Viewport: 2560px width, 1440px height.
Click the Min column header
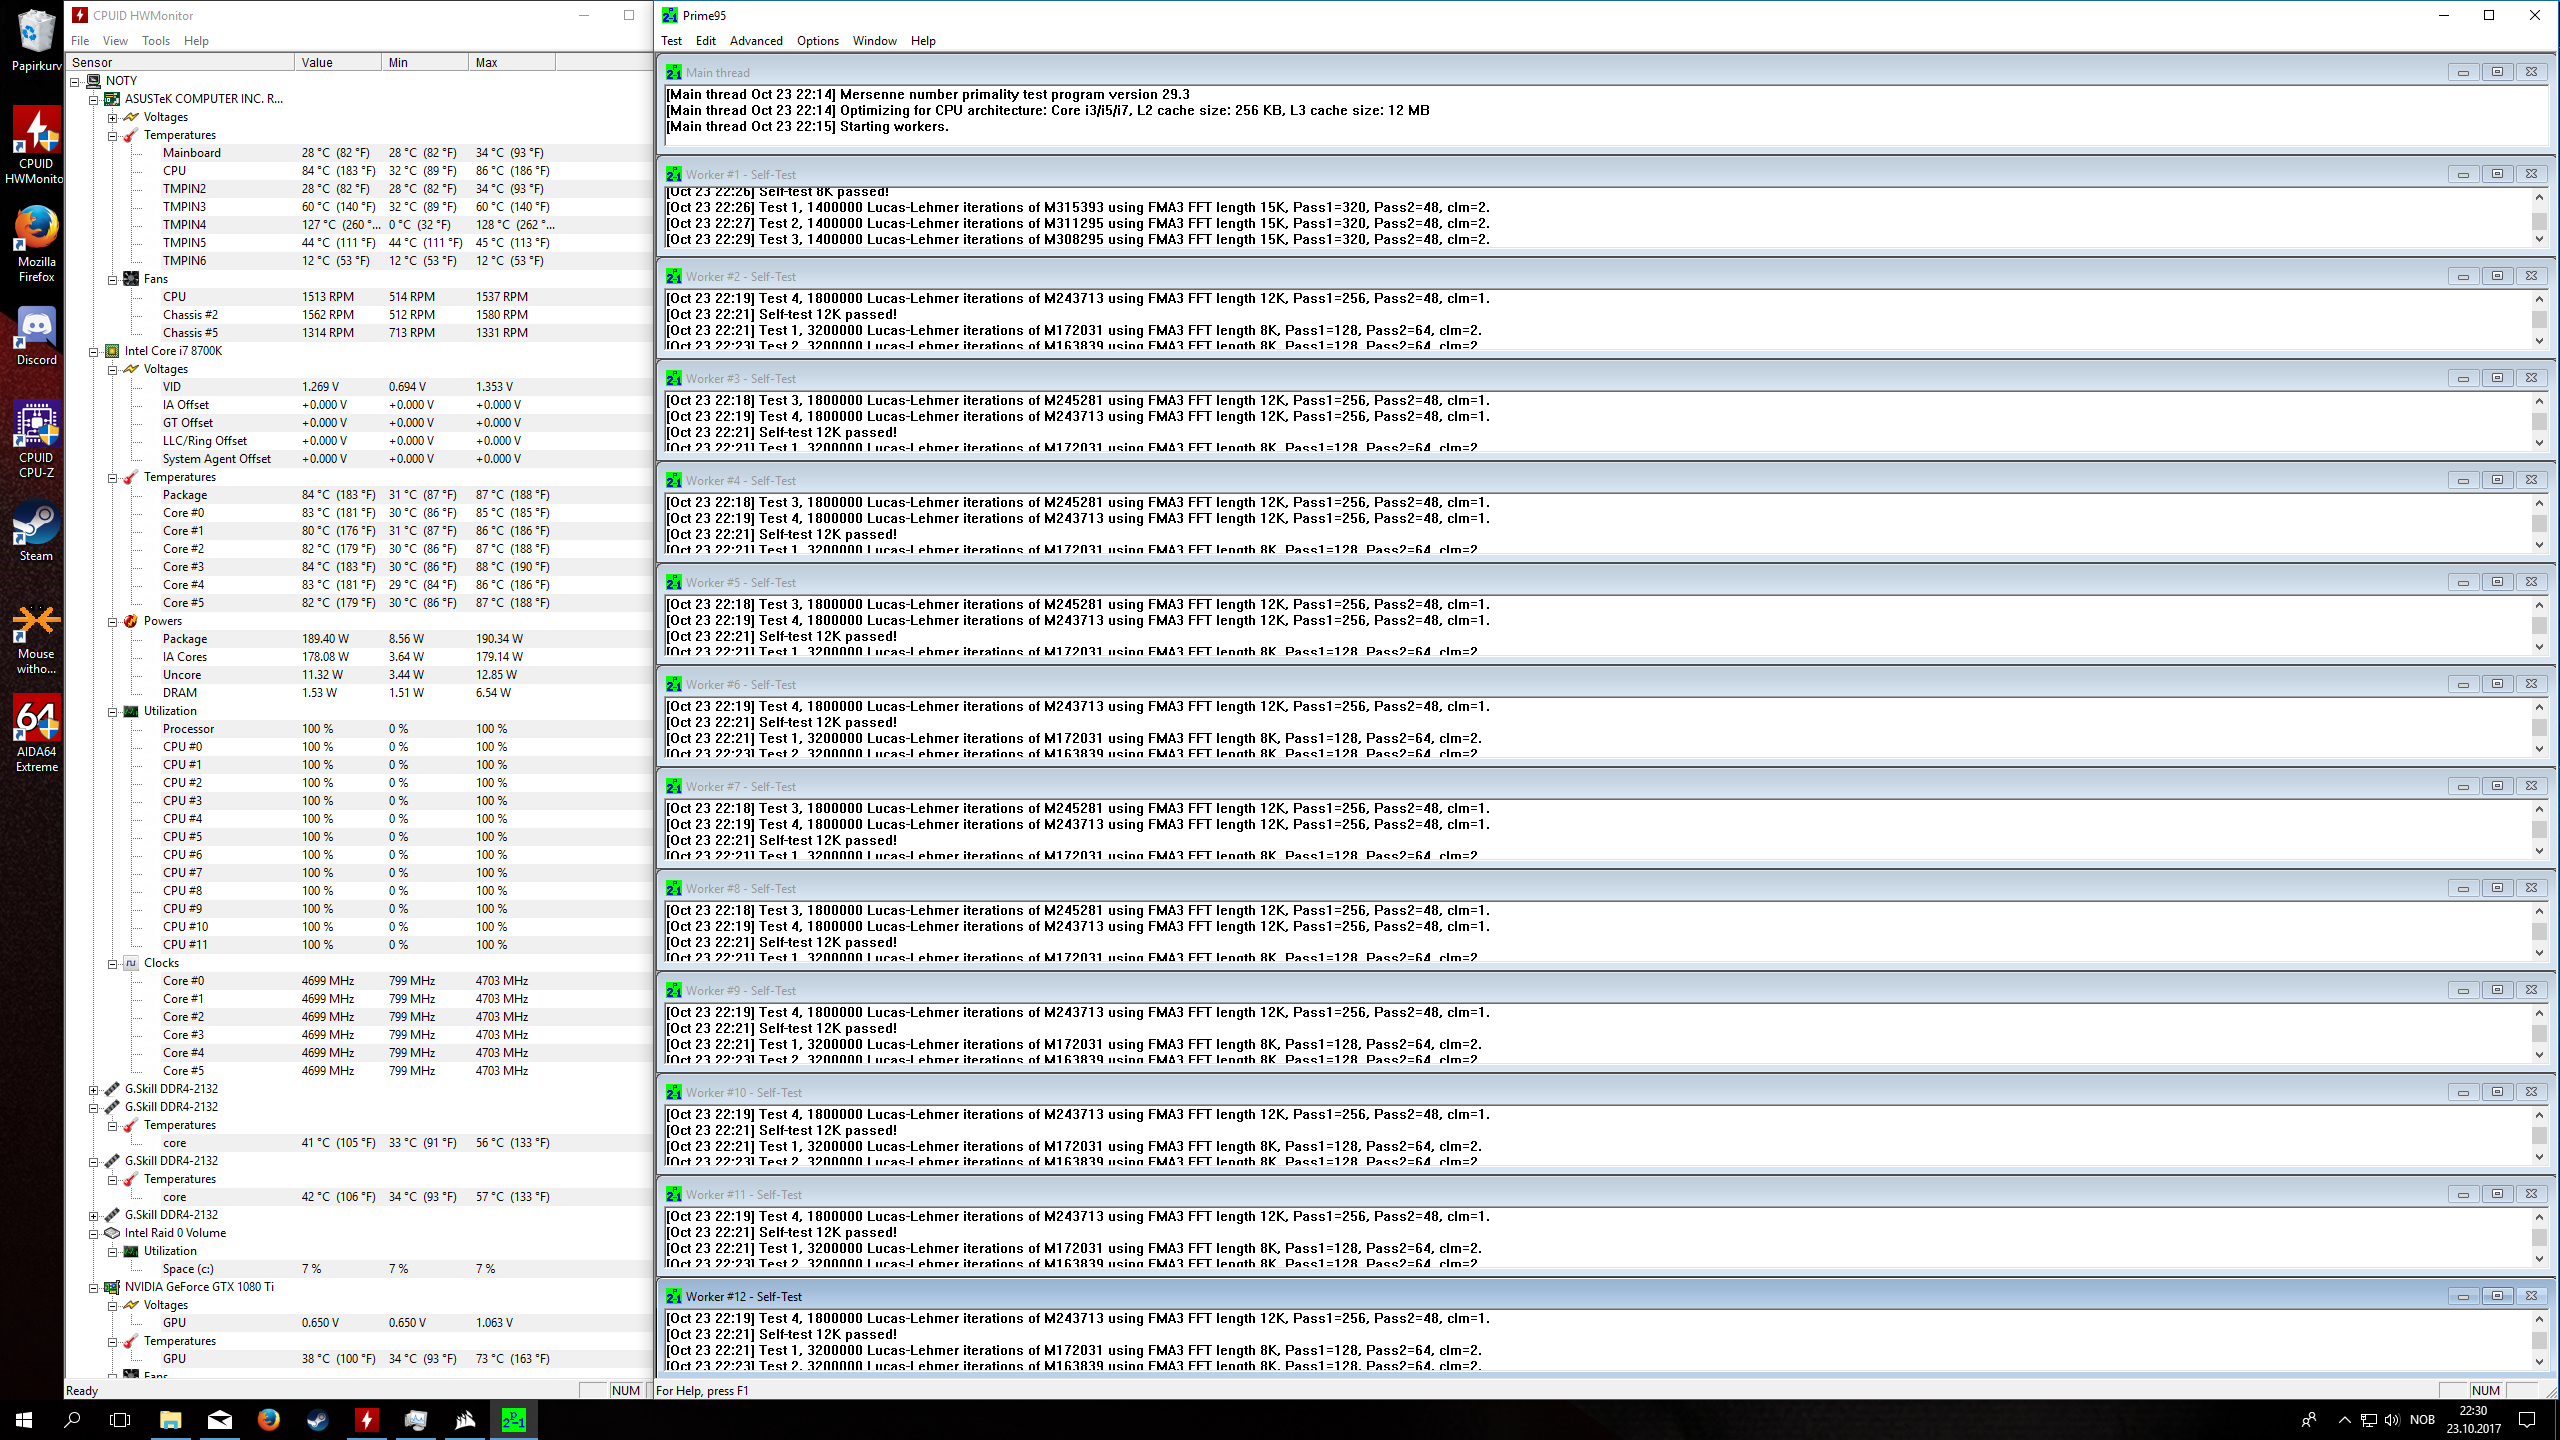pyautogui.click(x=425, y=62)
